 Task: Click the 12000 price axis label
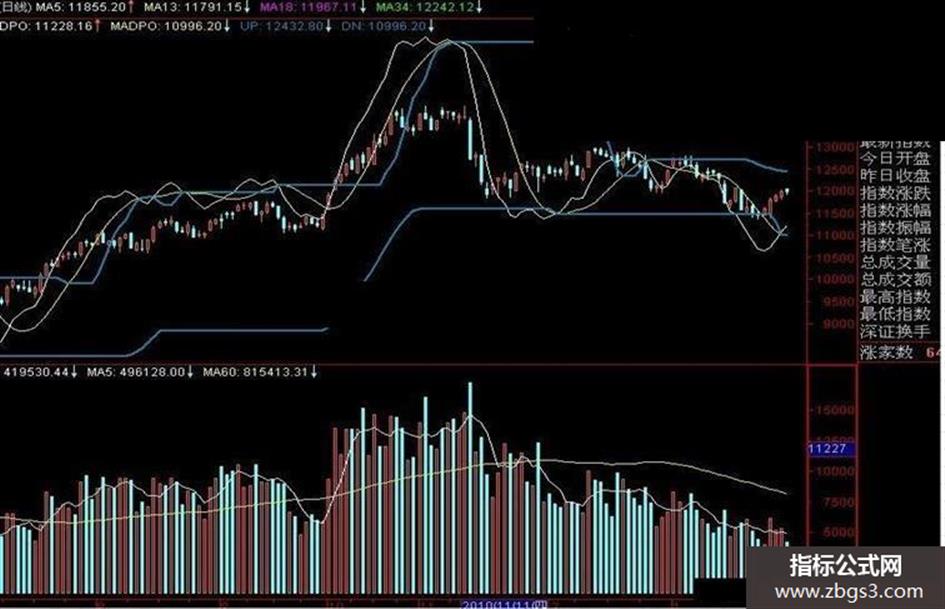[x=835, y=192]
